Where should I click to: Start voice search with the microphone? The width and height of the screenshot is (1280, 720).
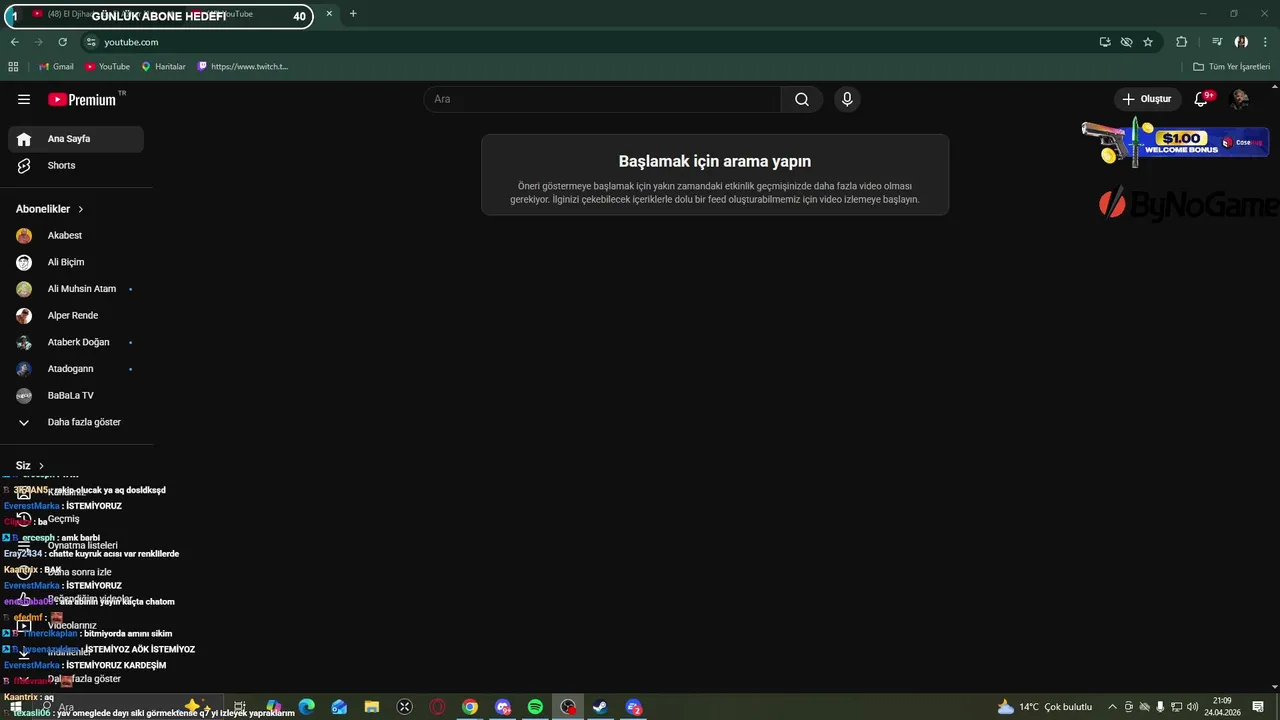pyautogui.click(x=847, y=99)
